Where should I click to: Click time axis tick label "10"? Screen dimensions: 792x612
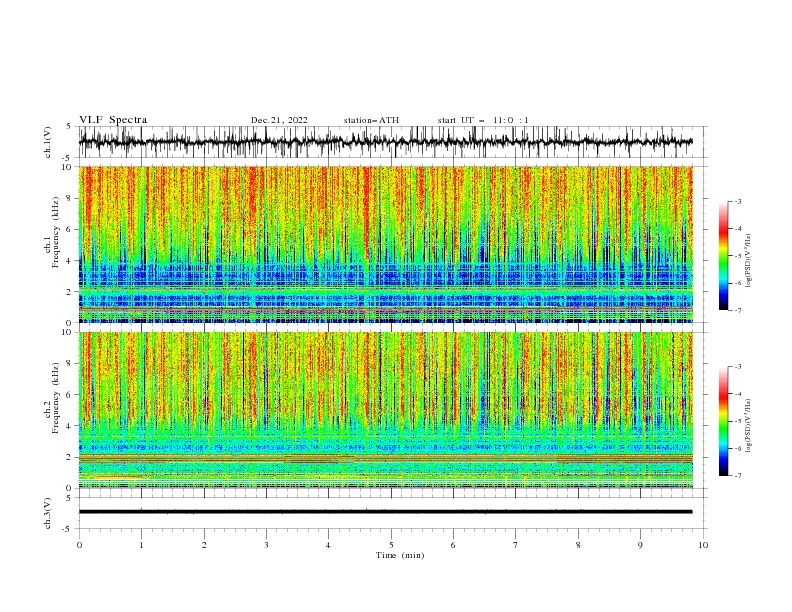[703, 545]
